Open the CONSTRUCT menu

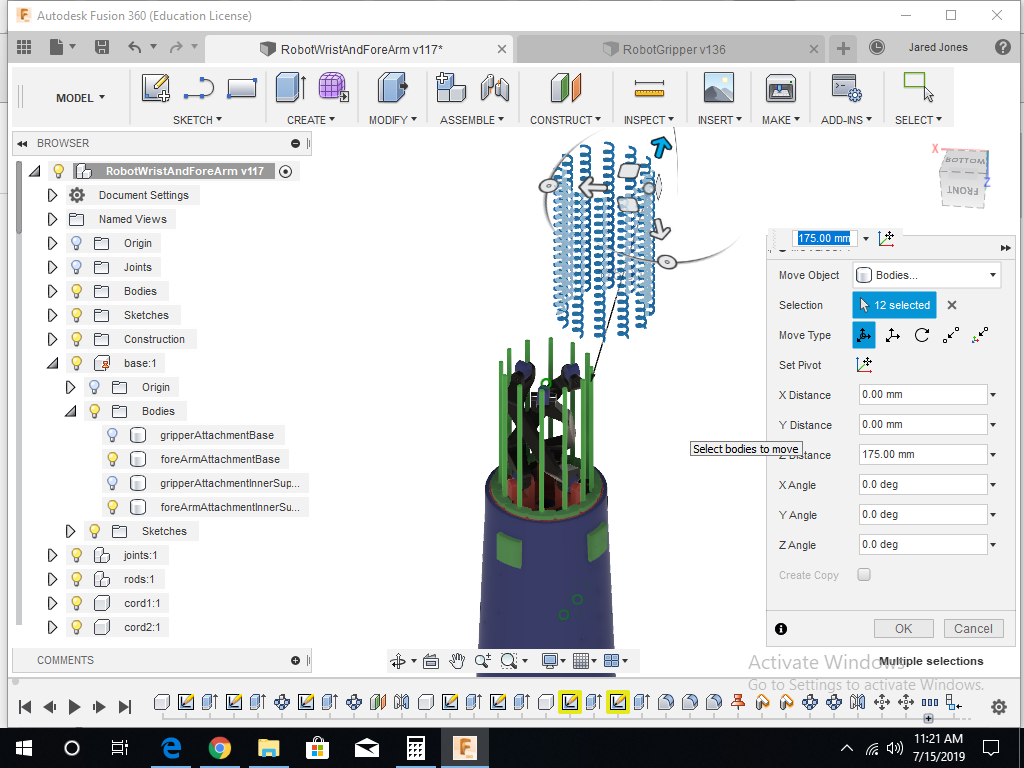coord(565,120)
